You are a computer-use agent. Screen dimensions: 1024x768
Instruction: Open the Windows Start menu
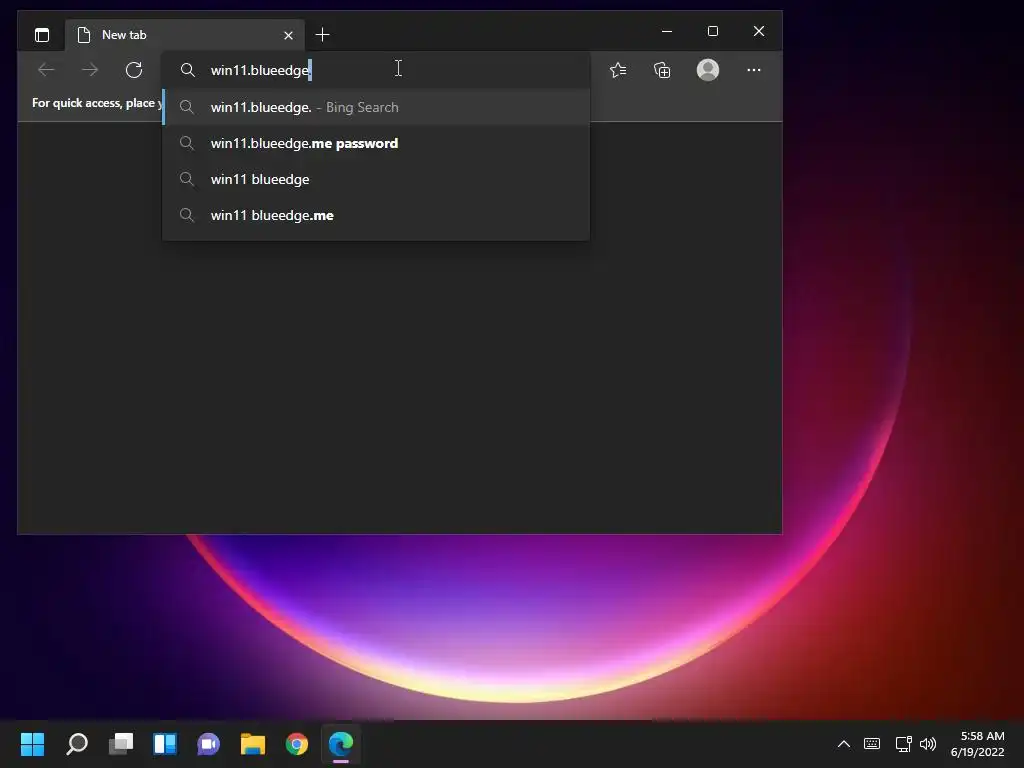point(33,744)
